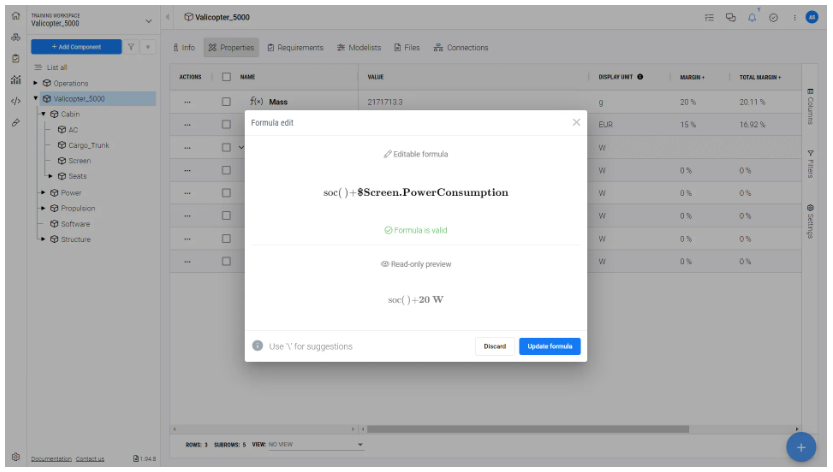Expand the Structure tree node
This screenshot has width=833, height=472.
[x=44, y=239]
